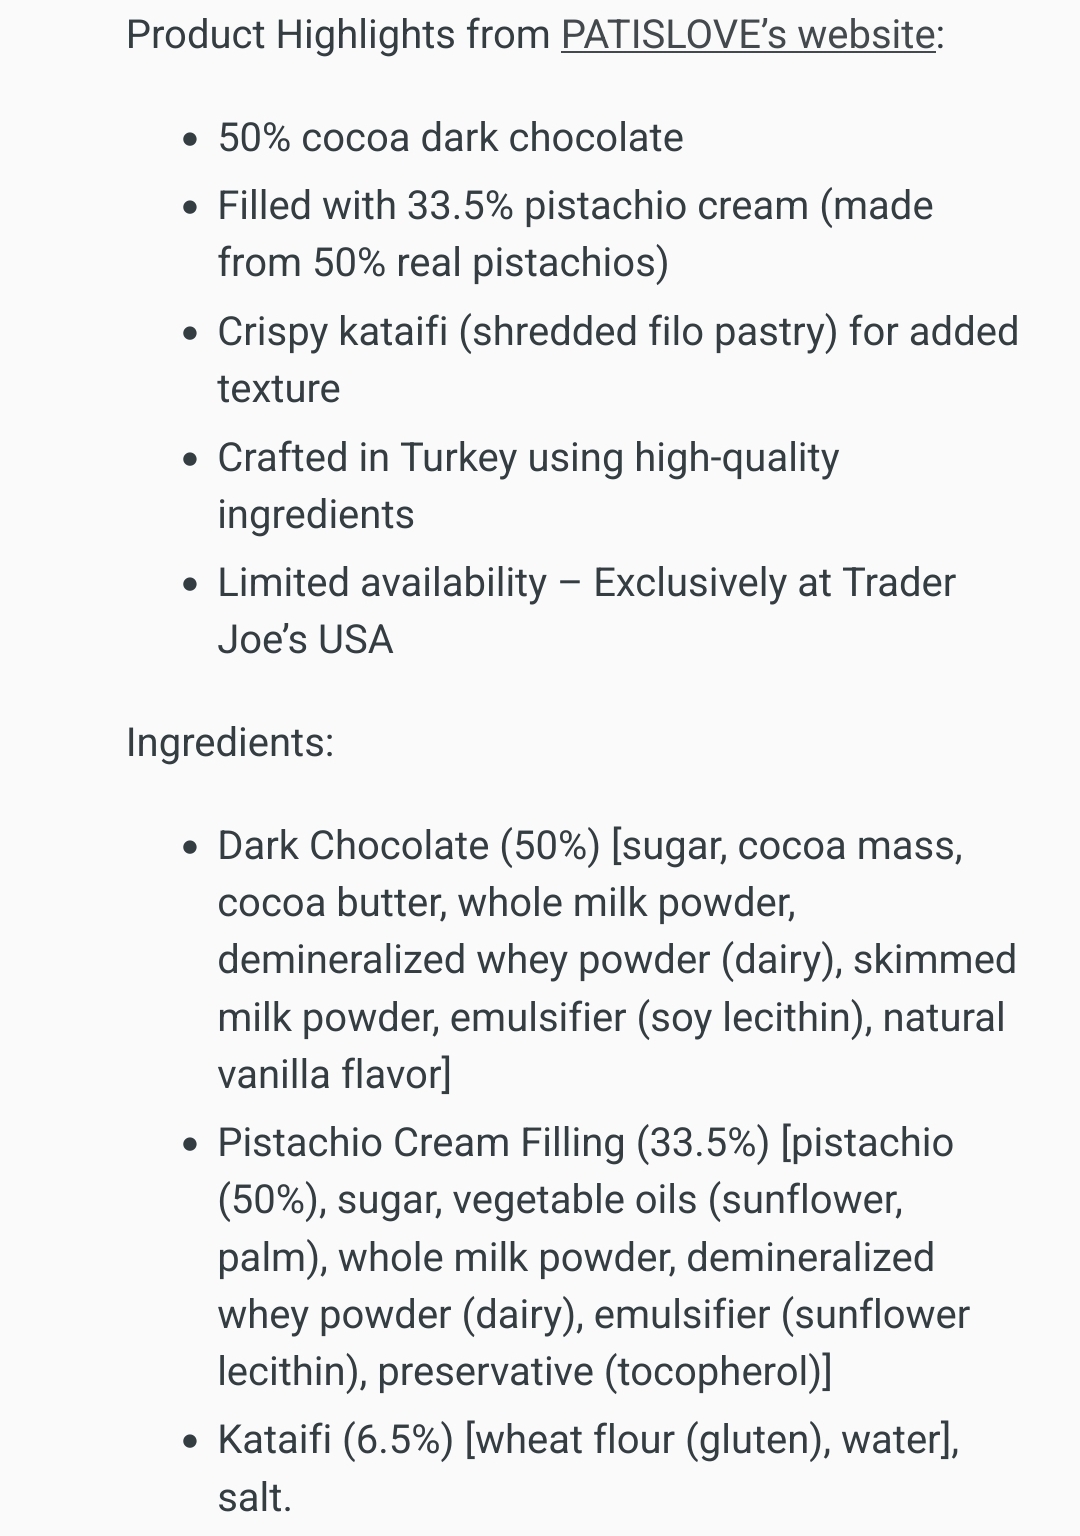Viewport: 1080px width, 1536px height.
Task: Click "from 50% real pistachios)" text
Action: click(x=443, y=263)
